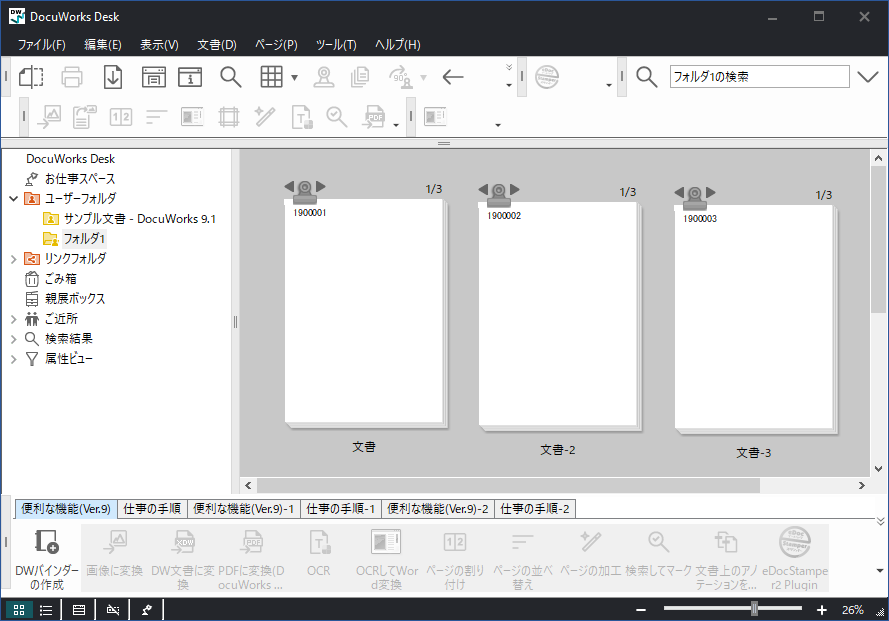Click the convert to PDF toolbar icon
889x621 pixels.
pyautogui.click(x=374, y=117)
